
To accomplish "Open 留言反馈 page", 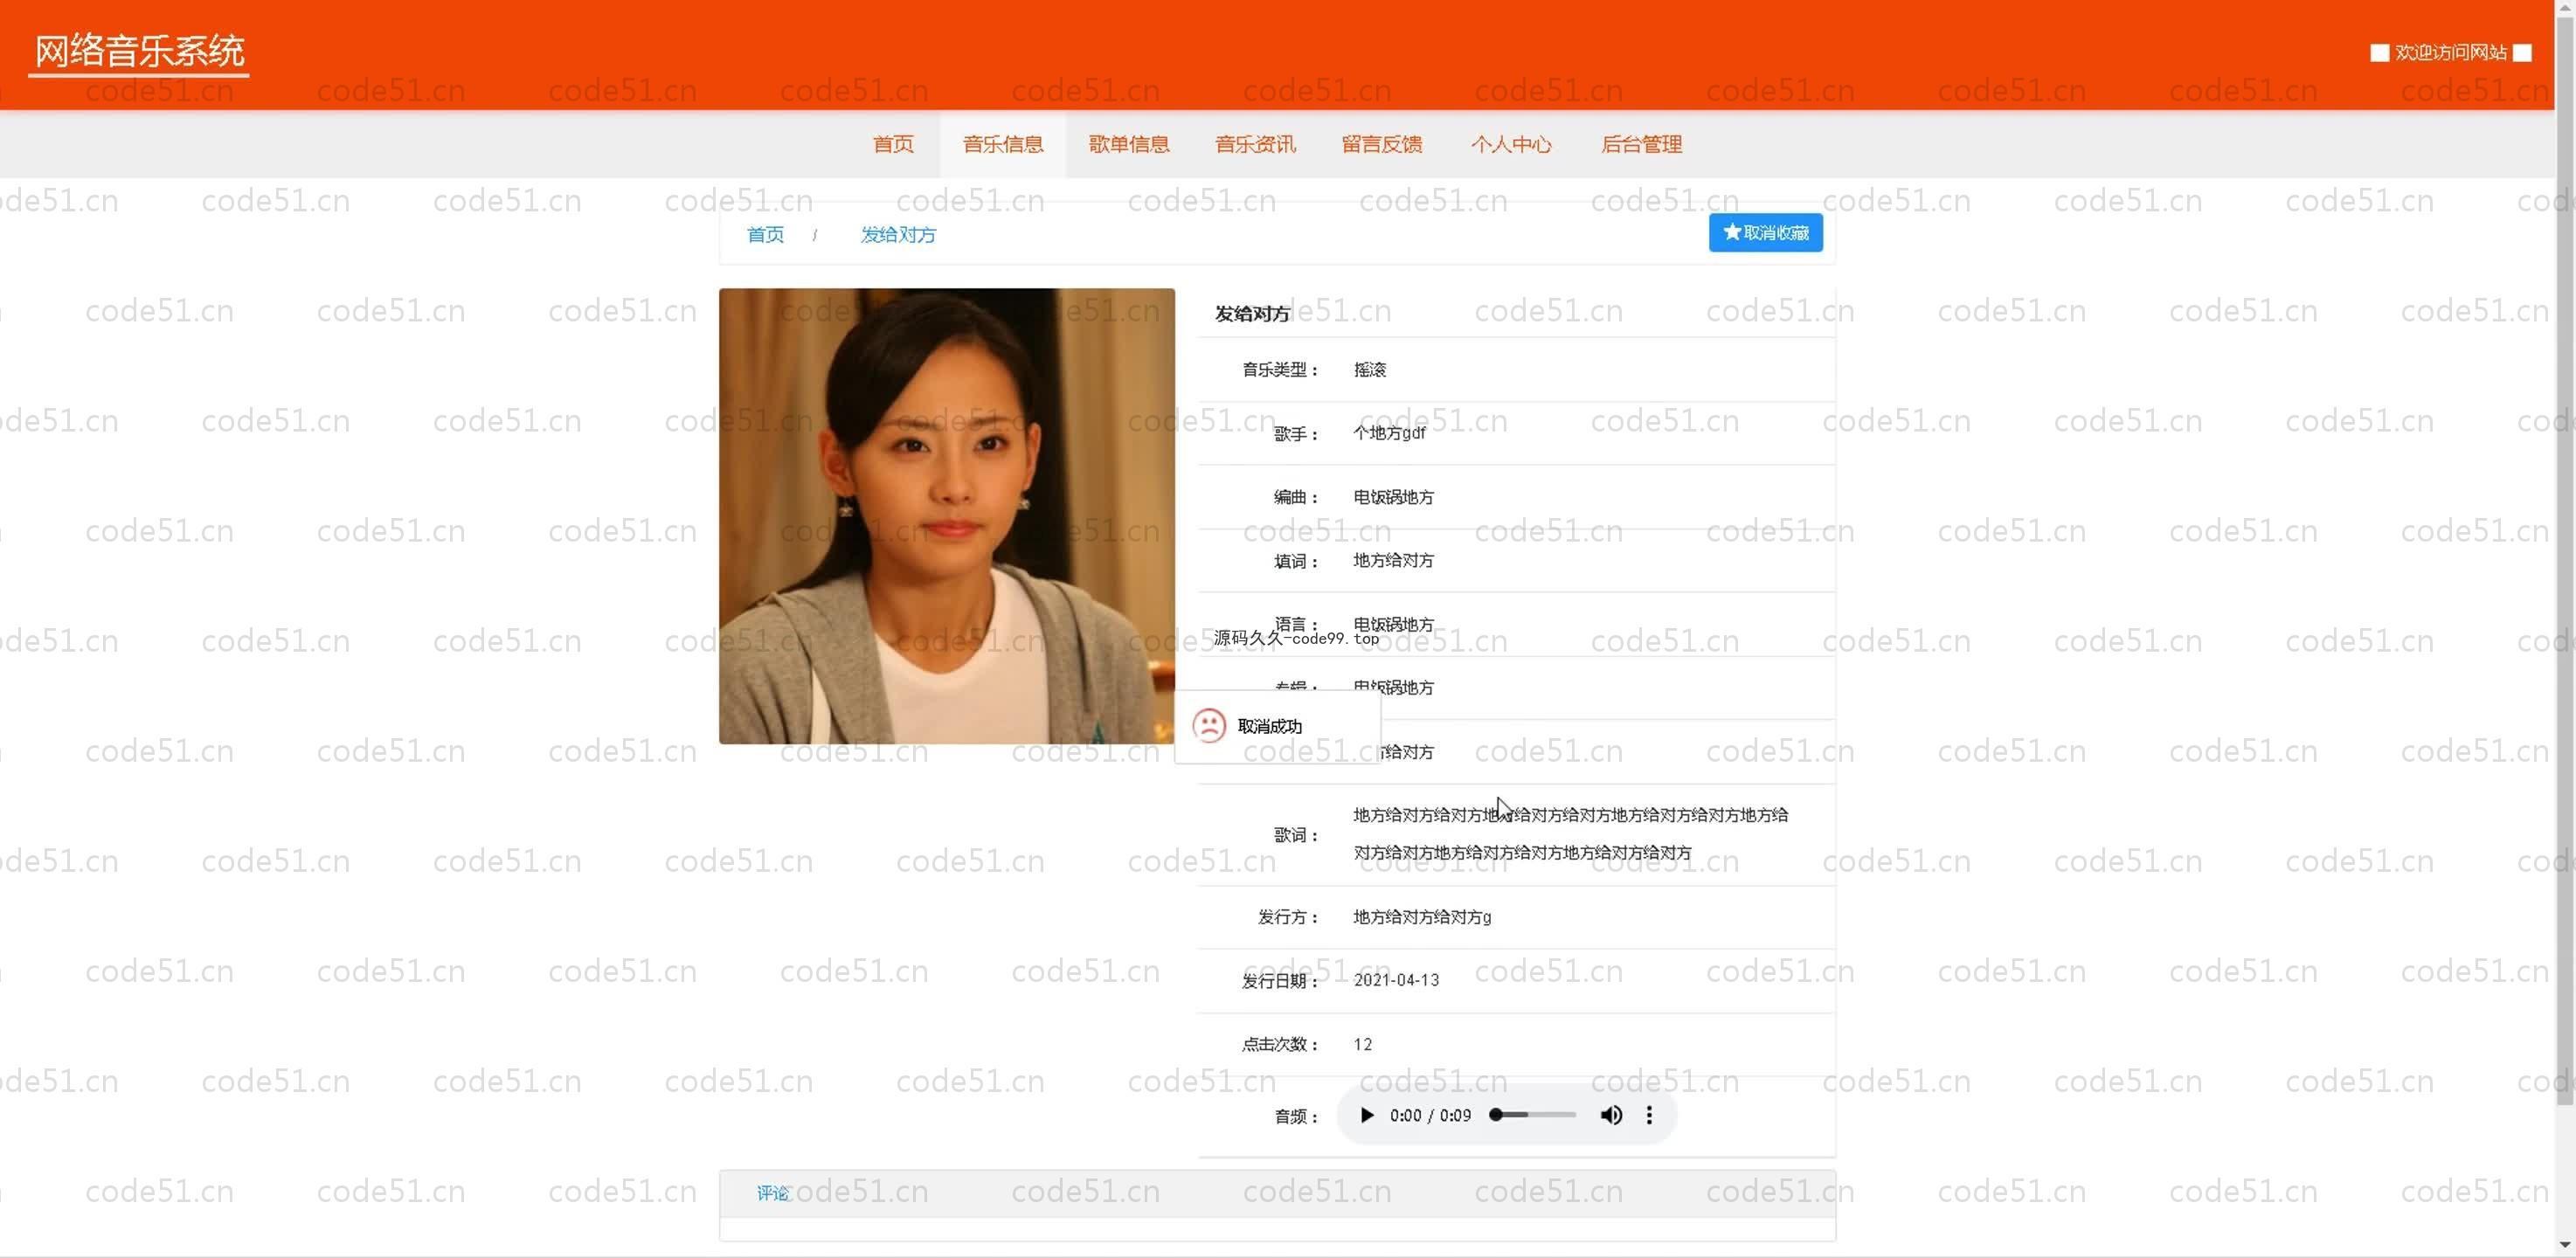I will pyautogui.click(x=1382, y=144).
